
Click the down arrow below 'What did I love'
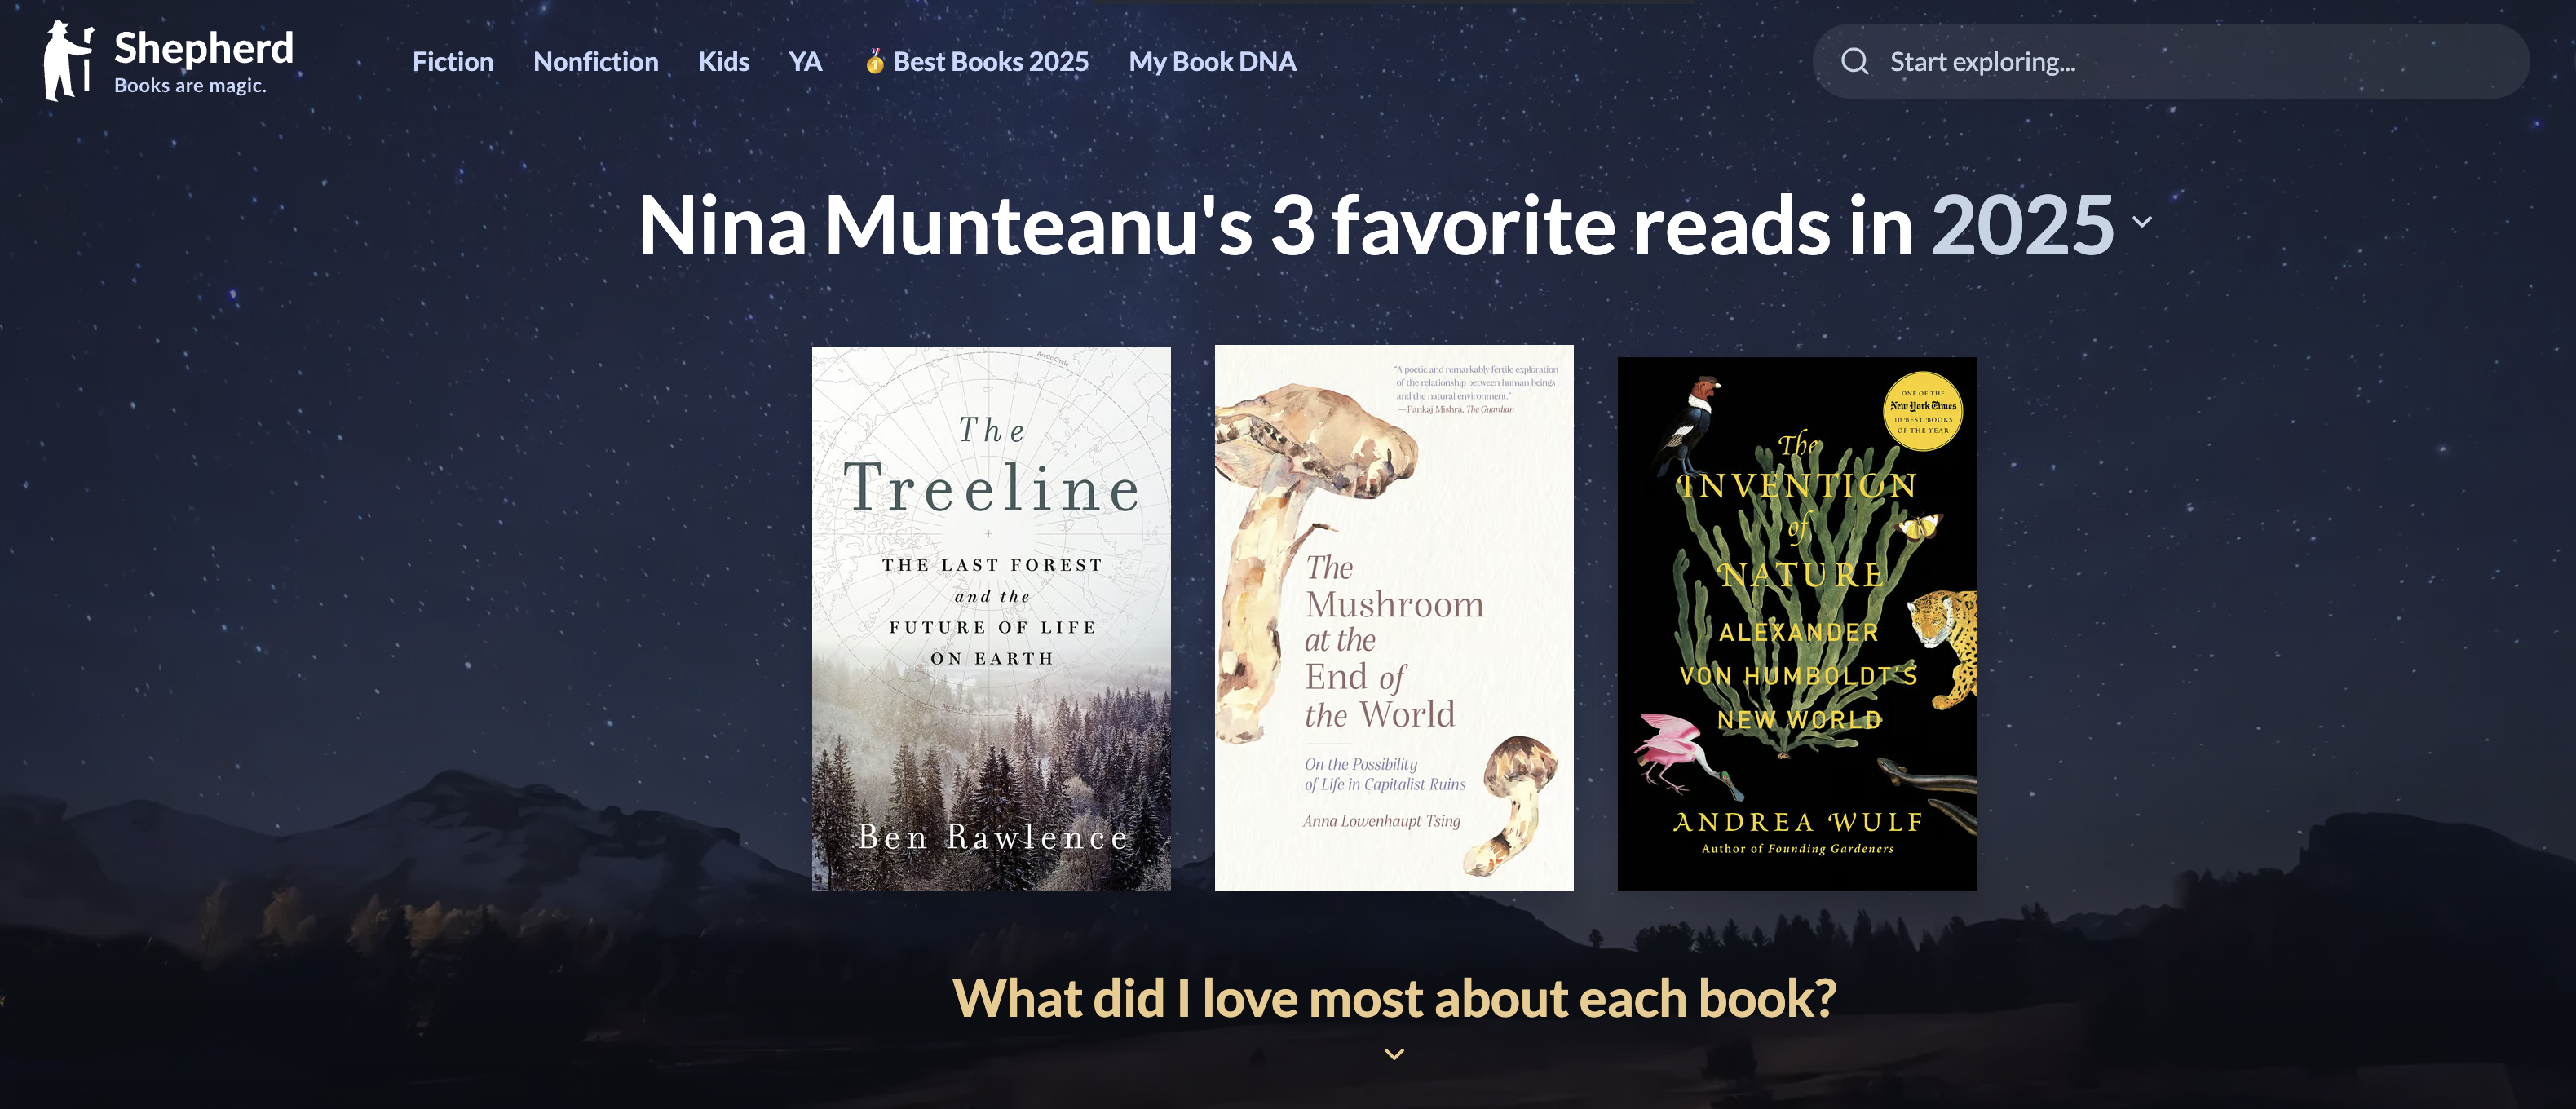click(x=1394, y=1054)
